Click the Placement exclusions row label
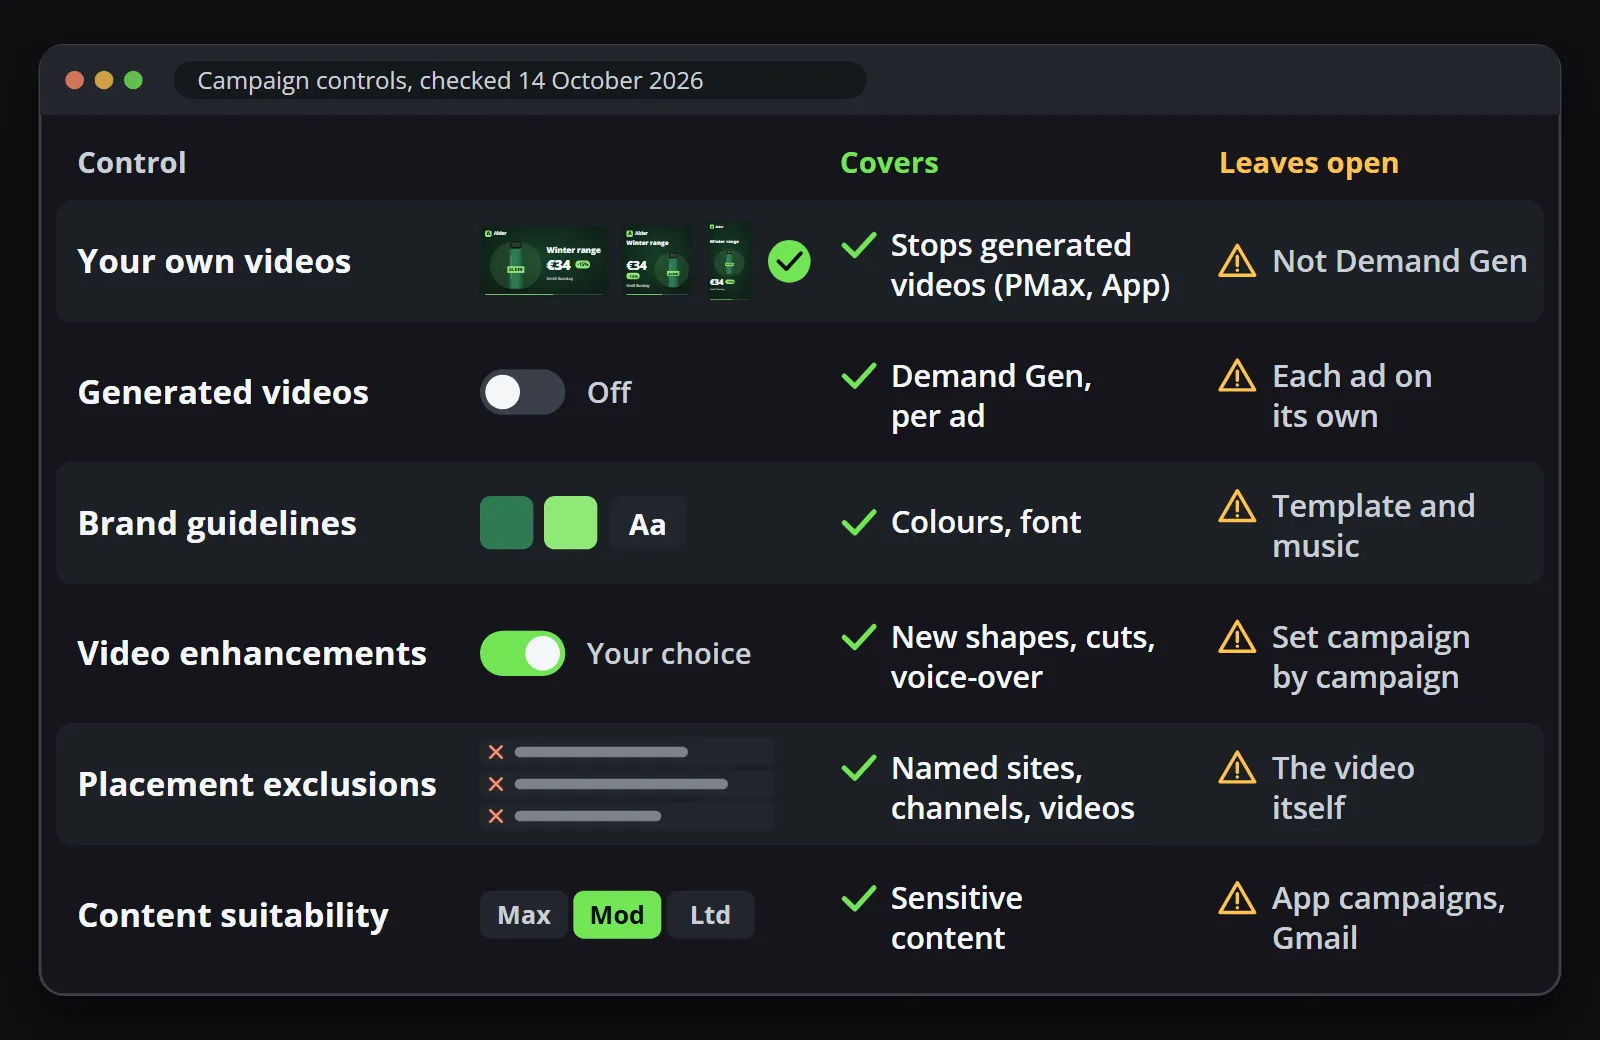 click(257, 784)
